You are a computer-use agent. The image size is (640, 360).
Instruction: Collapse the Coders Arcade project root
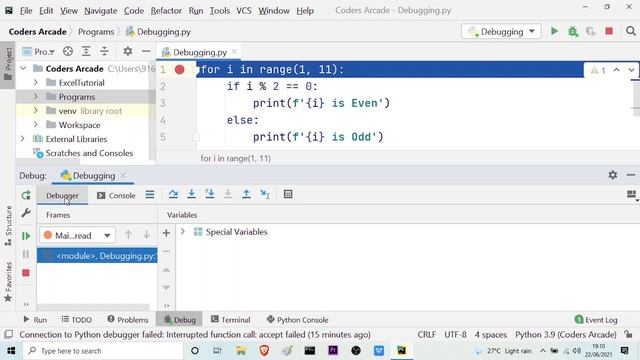(23, 68)
